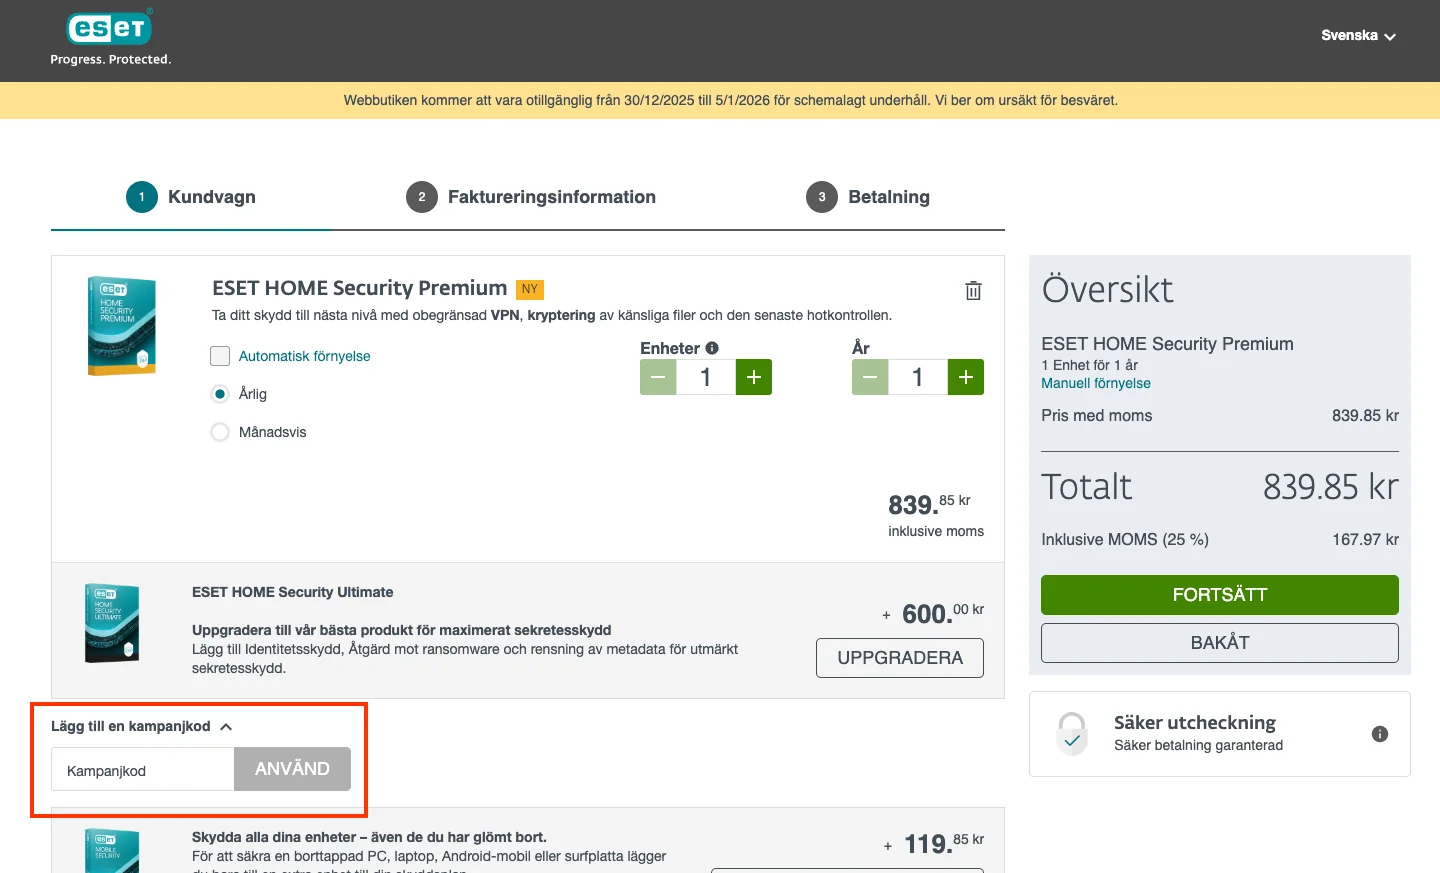Enable the Automatisk förnyelse checkbox
Screen dimensions: 1440x873
221,356
